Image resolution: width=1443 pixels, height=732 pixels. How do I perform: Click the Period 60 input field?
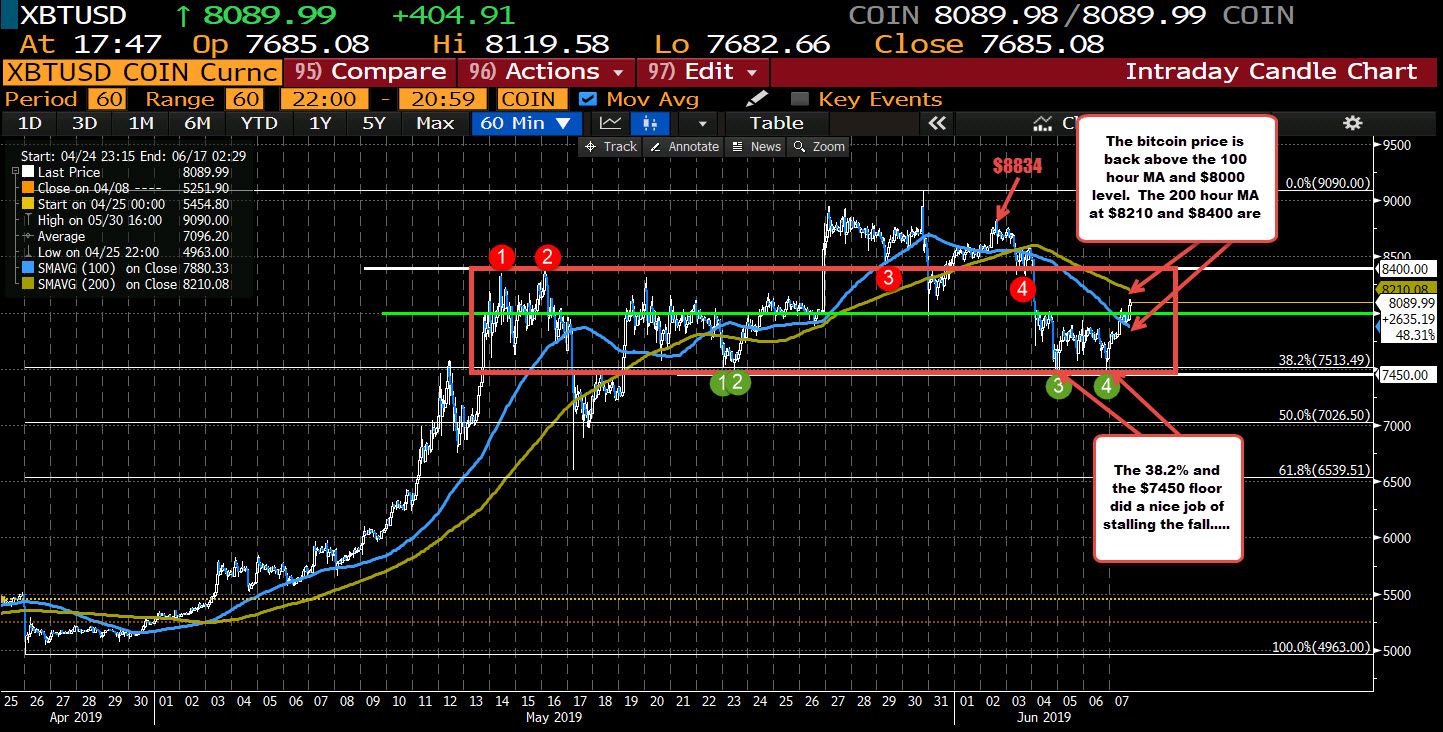(105, 99)
